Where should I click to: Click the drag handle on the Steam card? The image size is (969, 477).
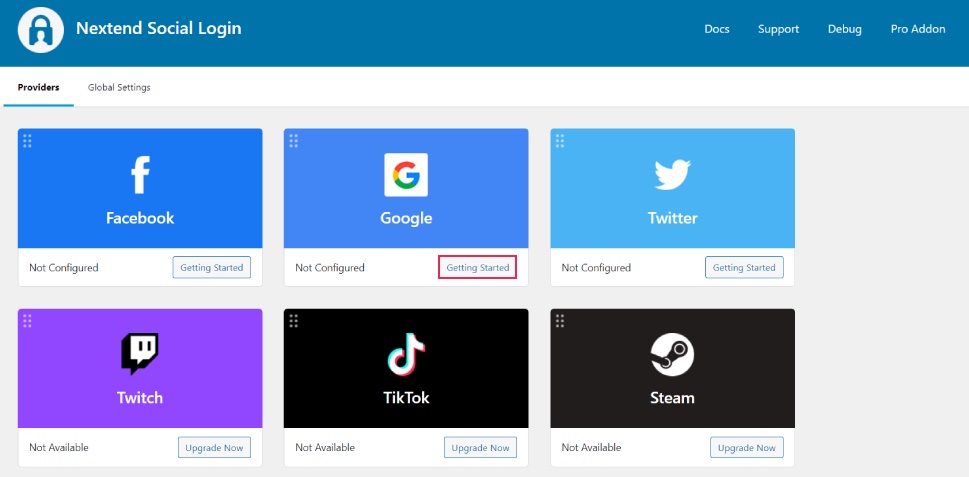click(x=560, y=321)
